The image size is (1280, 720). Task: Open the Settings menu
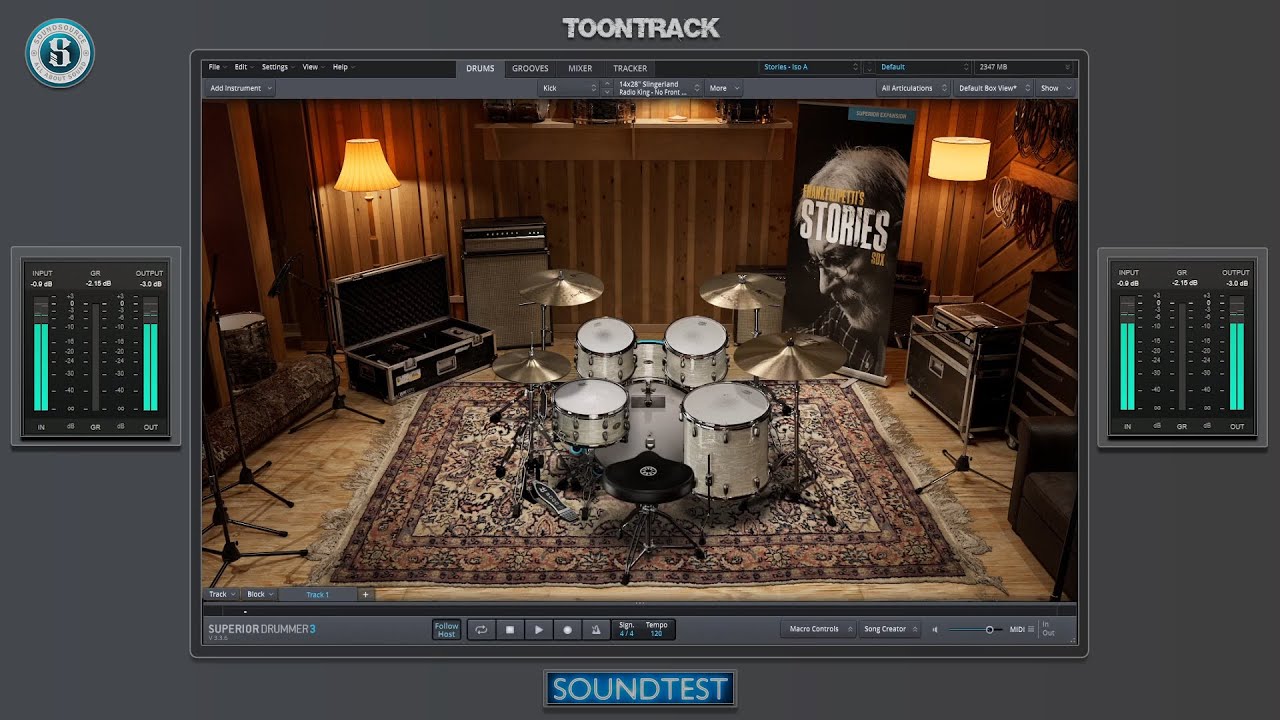point(277,67)
